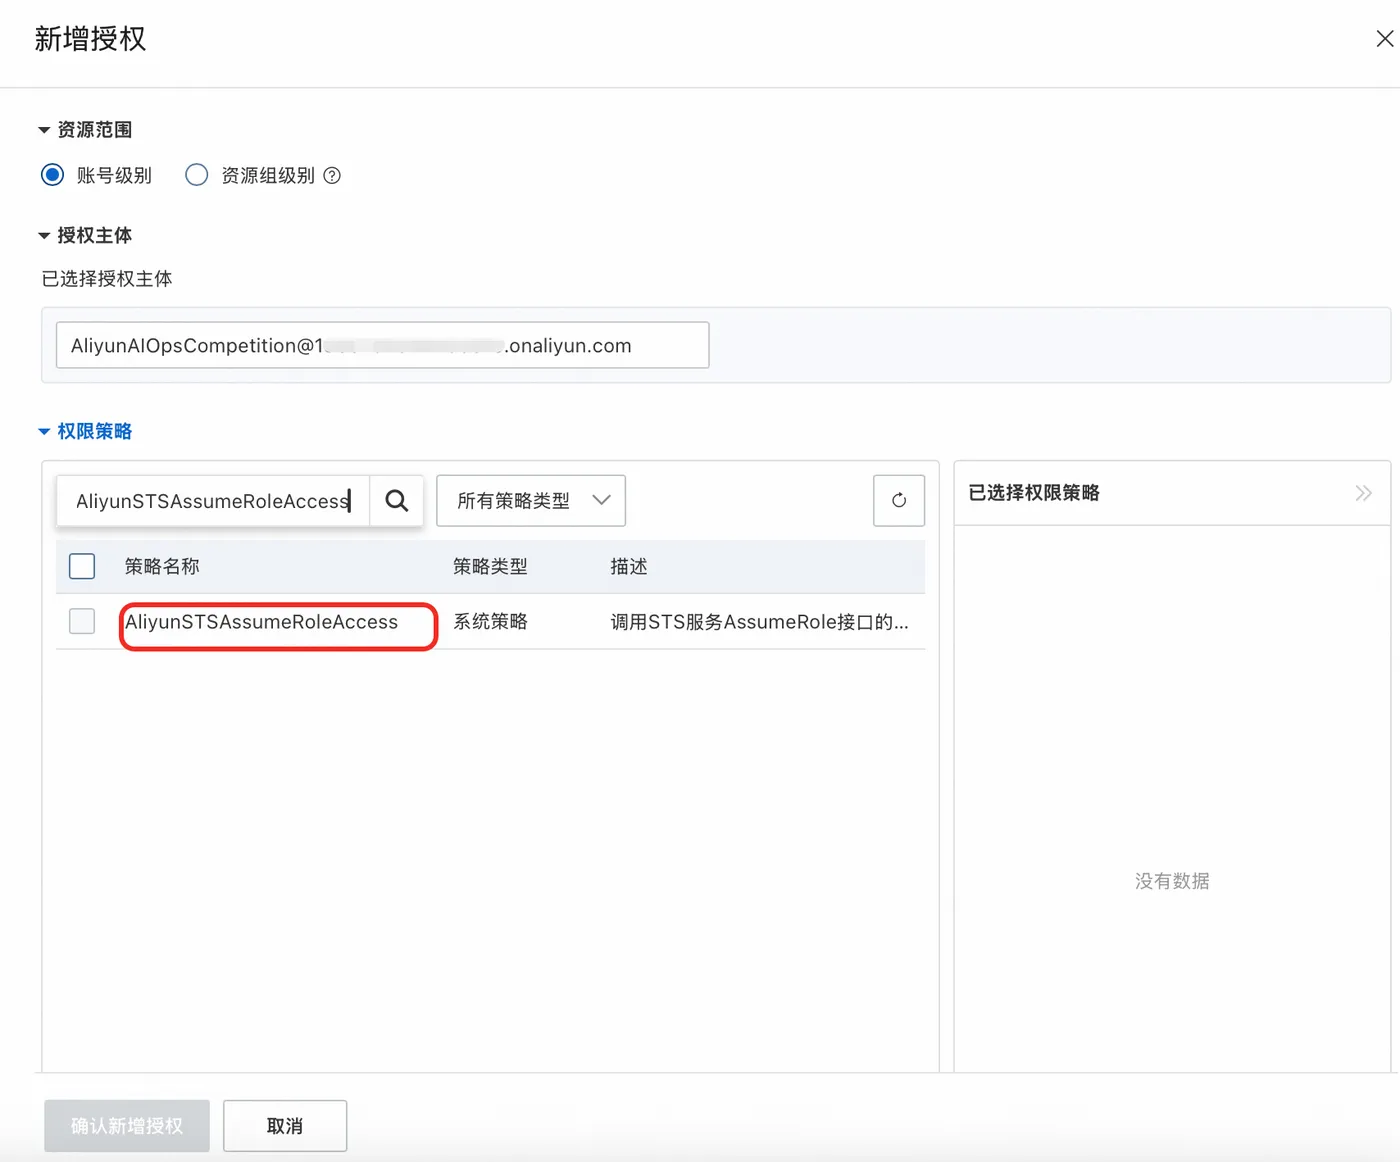Viewport: 1400px width, 1162px height.
Task: Click AliyunSTSAssumeRoleAccess policy name in table
Action: [x=262, y=622]
